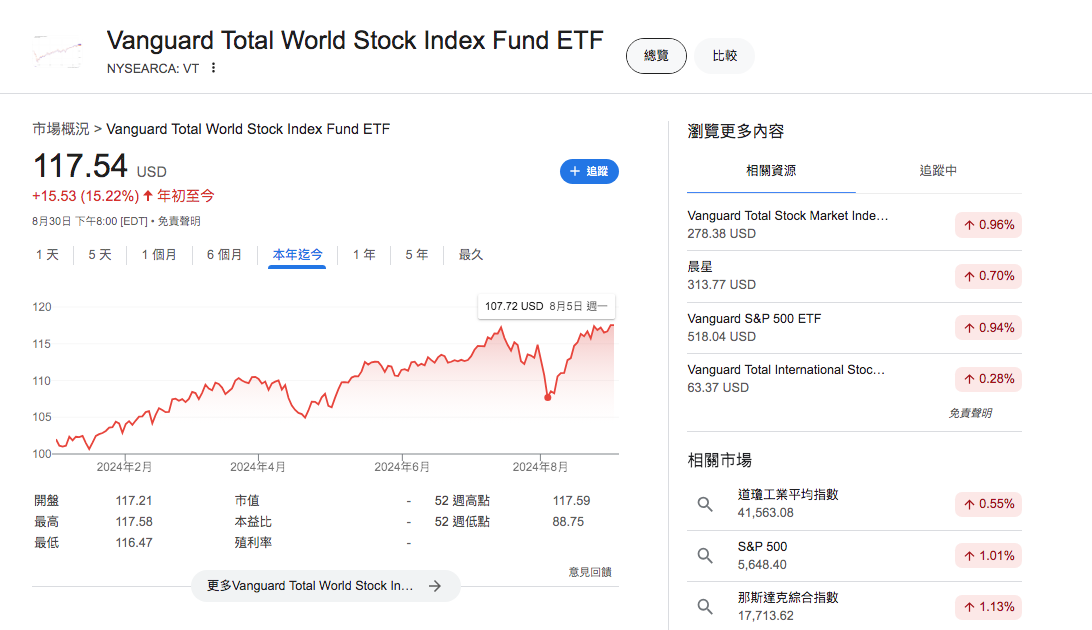The height and width of the screenshot is (630, 1092).
Task: Expand 更多Vanguard Total World Stock details
Action: 325,587
